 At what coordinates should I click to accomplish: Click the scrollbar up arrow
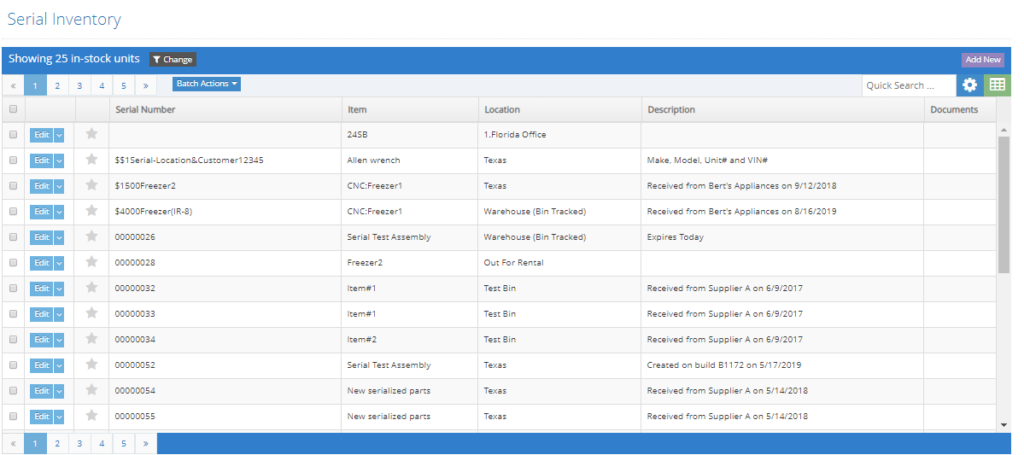1004,131
